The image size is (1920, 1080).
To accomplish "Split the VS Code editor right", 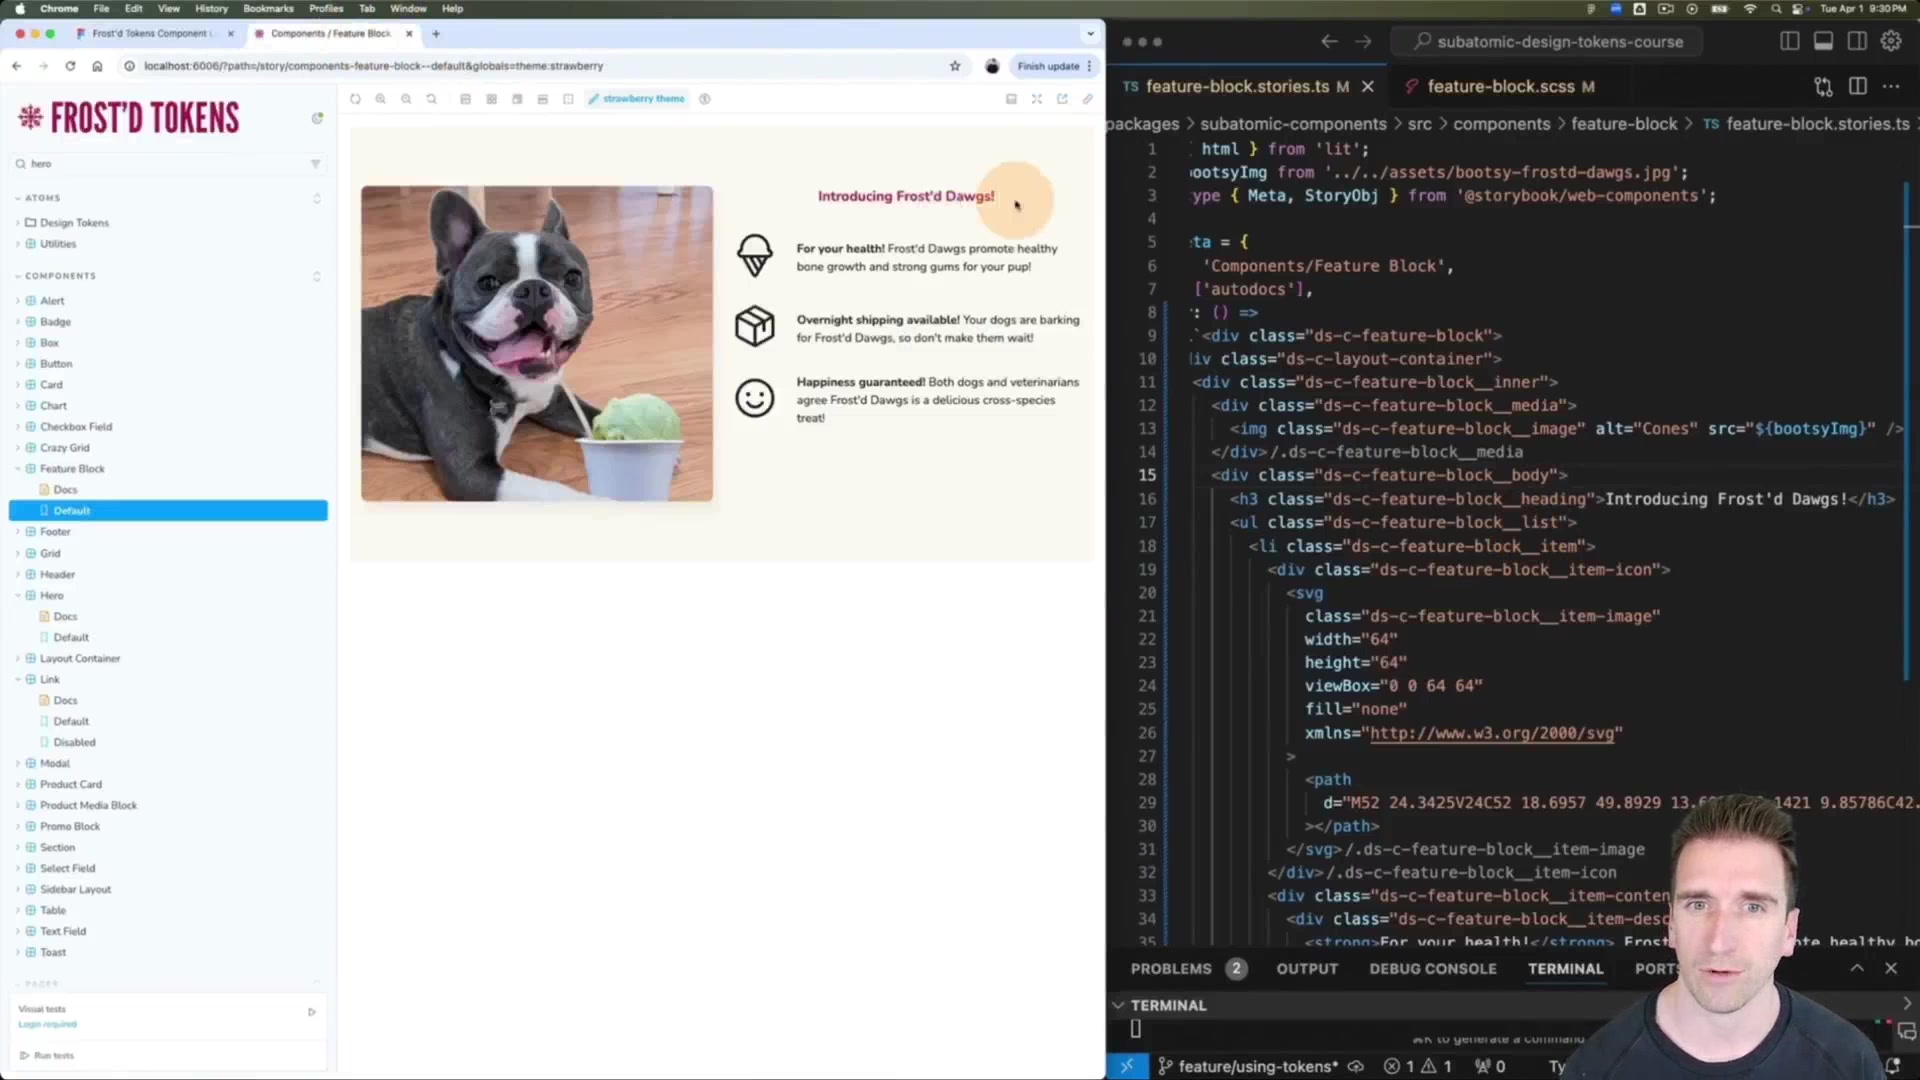I will click(x=1858, y=87).
